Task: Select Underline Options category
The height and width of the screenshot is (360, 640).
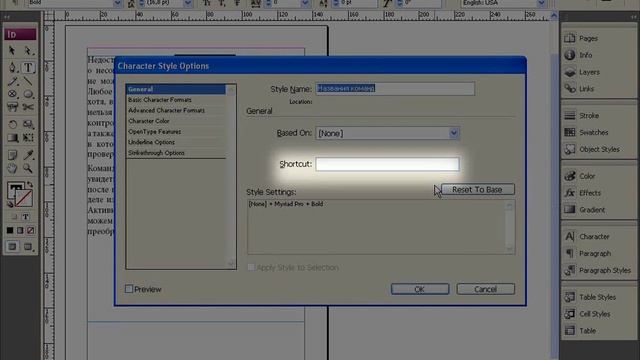Action: (x=176, y=142)
